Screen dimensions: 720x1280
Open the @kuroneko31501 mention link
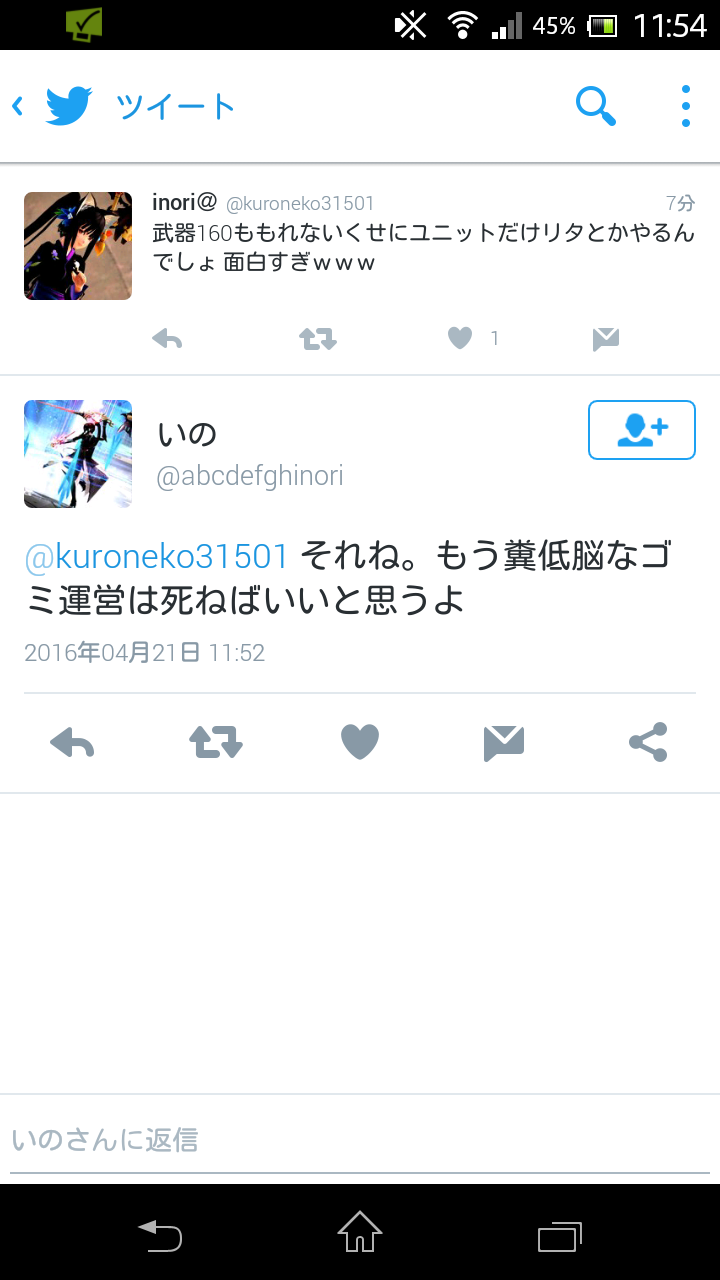coord(156,556)
